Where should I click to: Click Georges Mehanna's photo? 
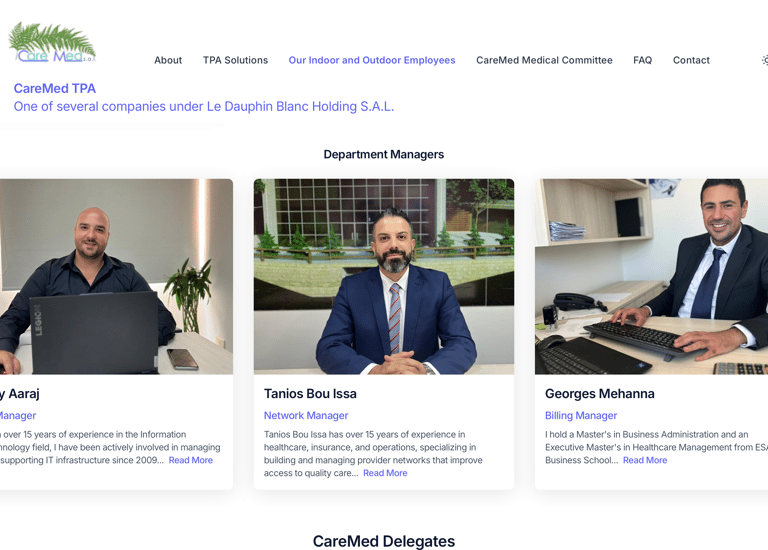click(x=651, y=277)
